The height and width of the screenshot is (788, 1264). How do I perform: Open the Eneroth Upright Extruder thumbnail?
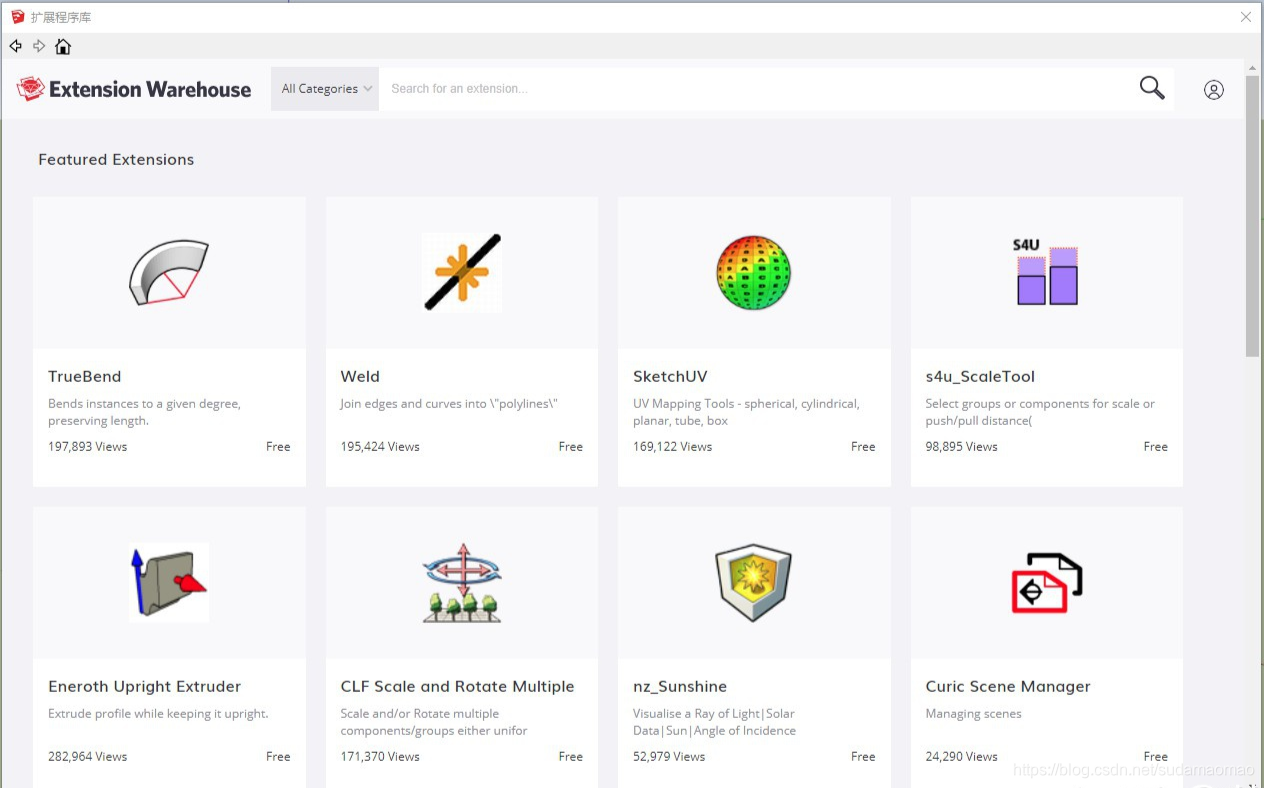(x=169, y=582)
